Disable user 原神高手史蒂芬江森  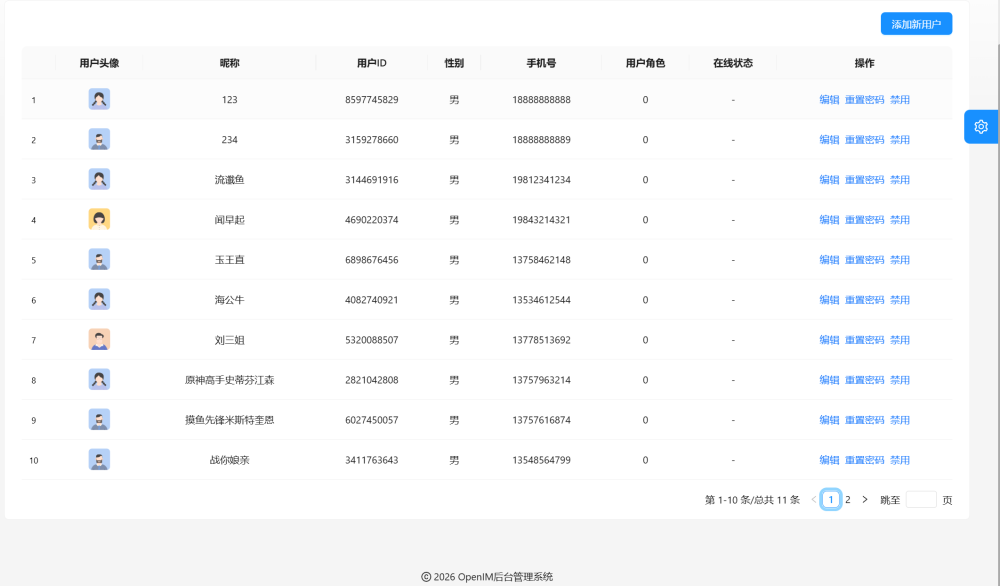900,380
